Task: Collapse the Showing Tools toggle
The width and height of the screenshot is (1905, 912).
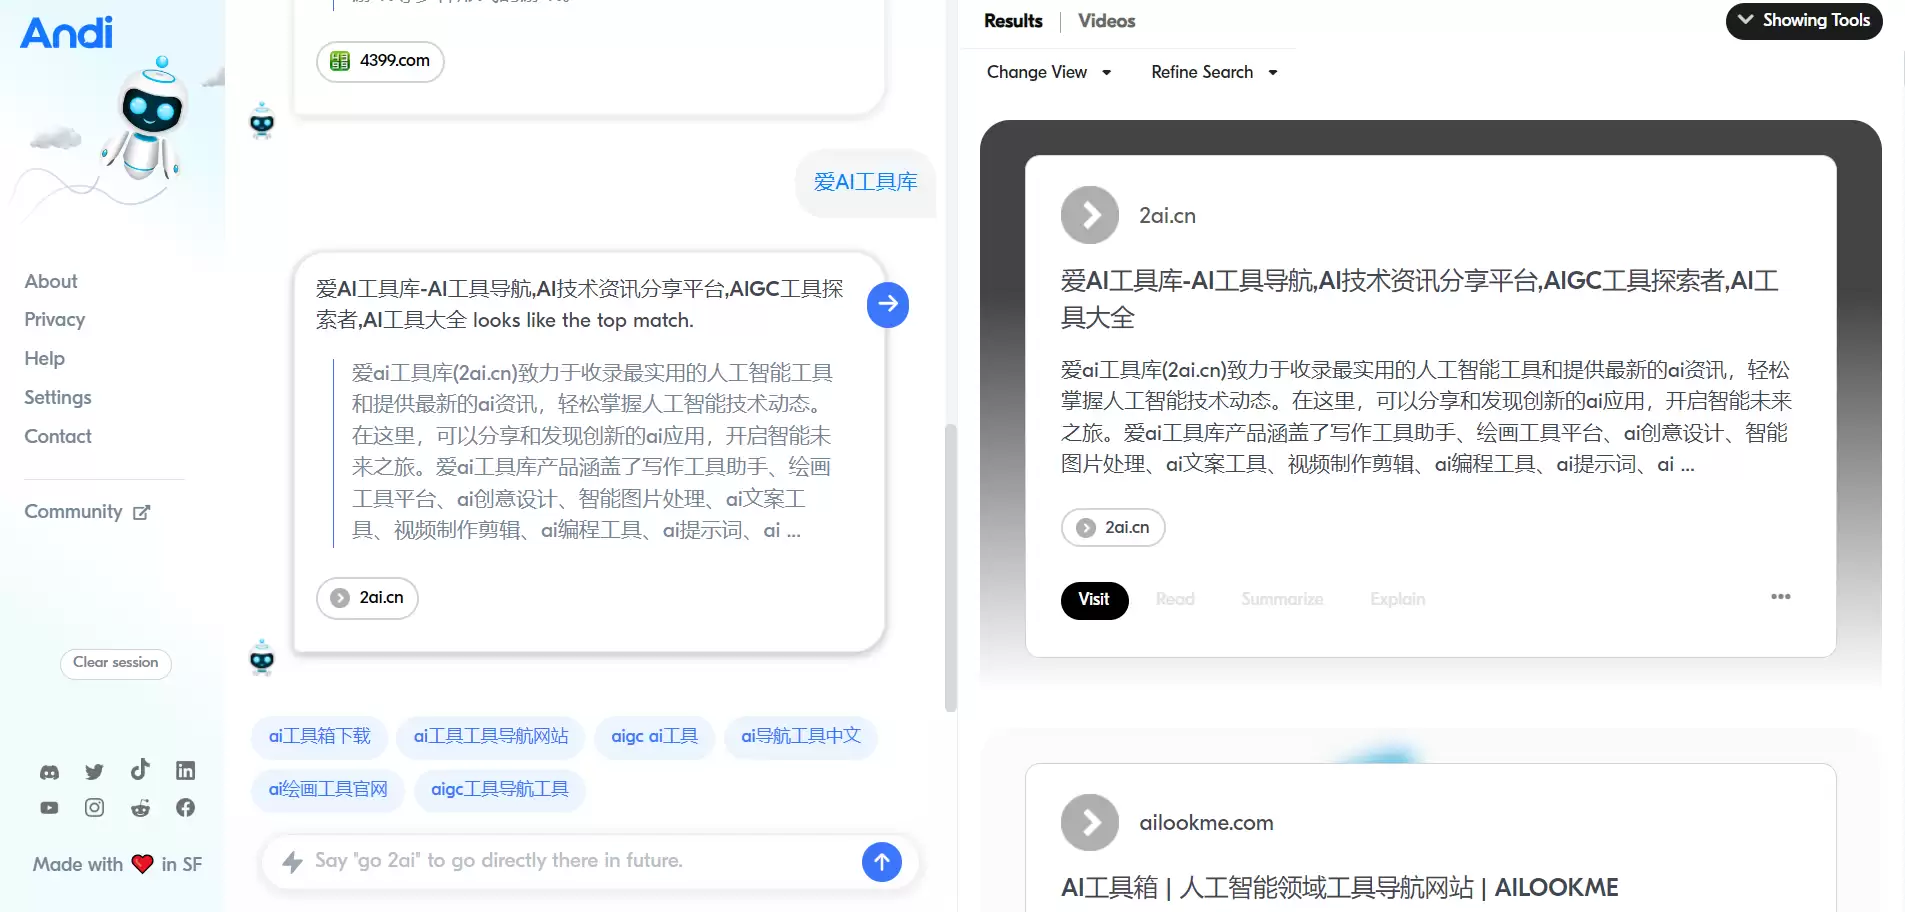Action: pos(1804,21)
